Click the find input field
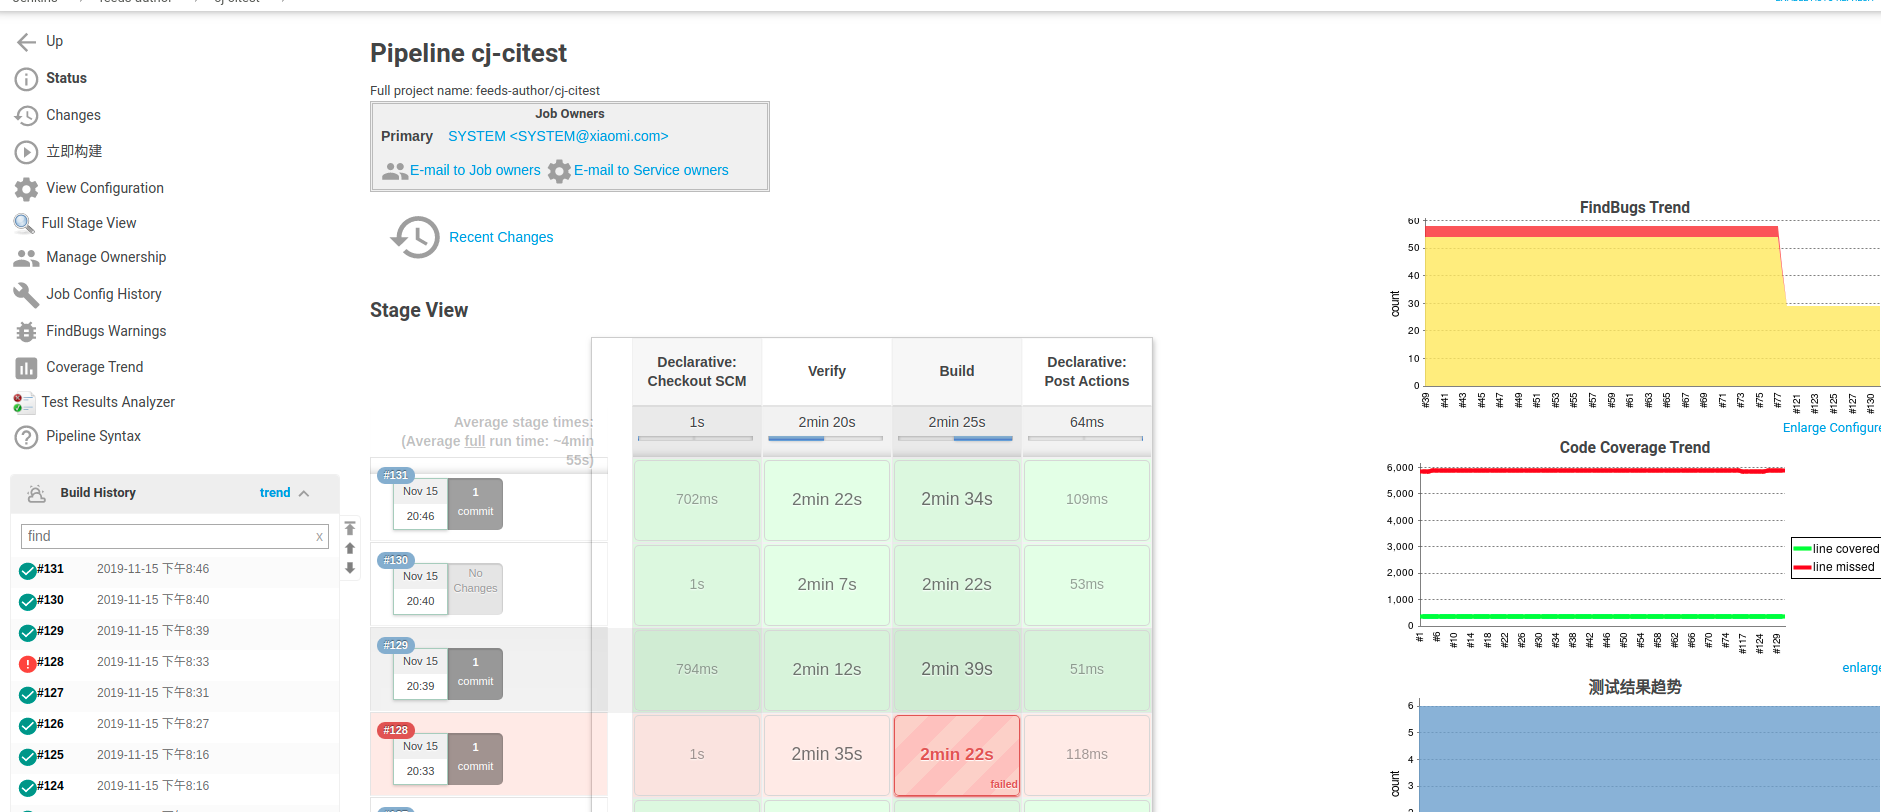 [x=174, y=536]
